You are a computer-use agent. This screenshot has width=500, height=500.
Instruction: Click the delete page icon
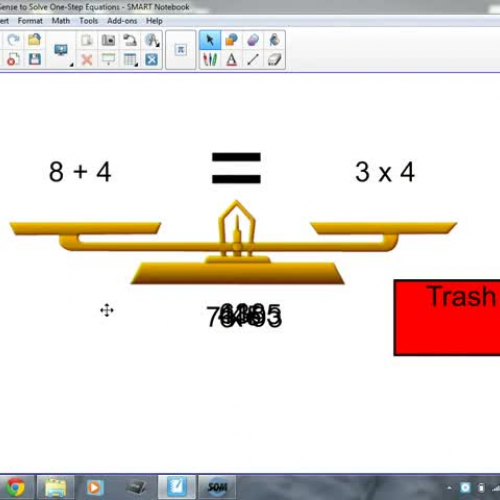click(13, 60)
